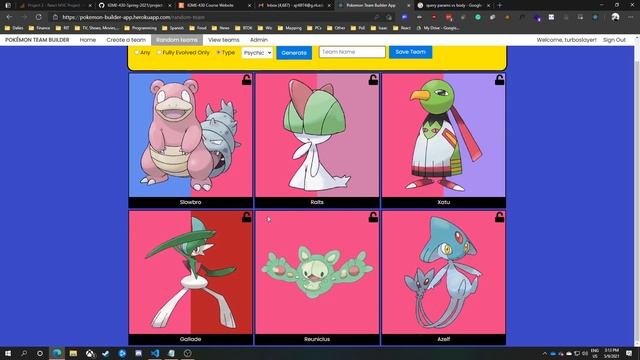This screenshot has width=640, height=360.
Task: Open the Programming bookmarks folder
Action: tap(140, 28)
